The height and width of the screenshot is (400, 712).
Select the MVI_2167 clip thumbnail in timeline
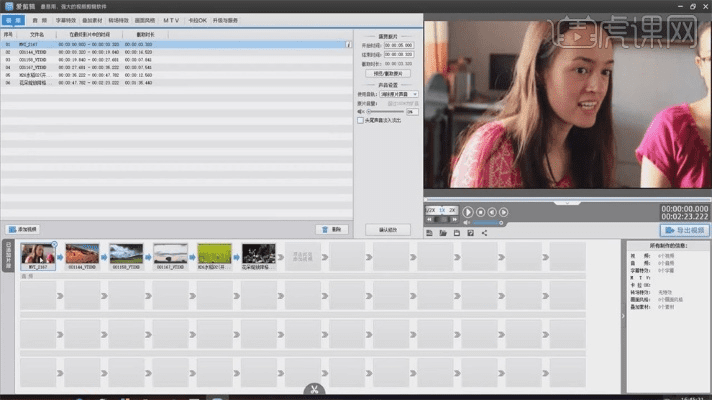point(38,254)
